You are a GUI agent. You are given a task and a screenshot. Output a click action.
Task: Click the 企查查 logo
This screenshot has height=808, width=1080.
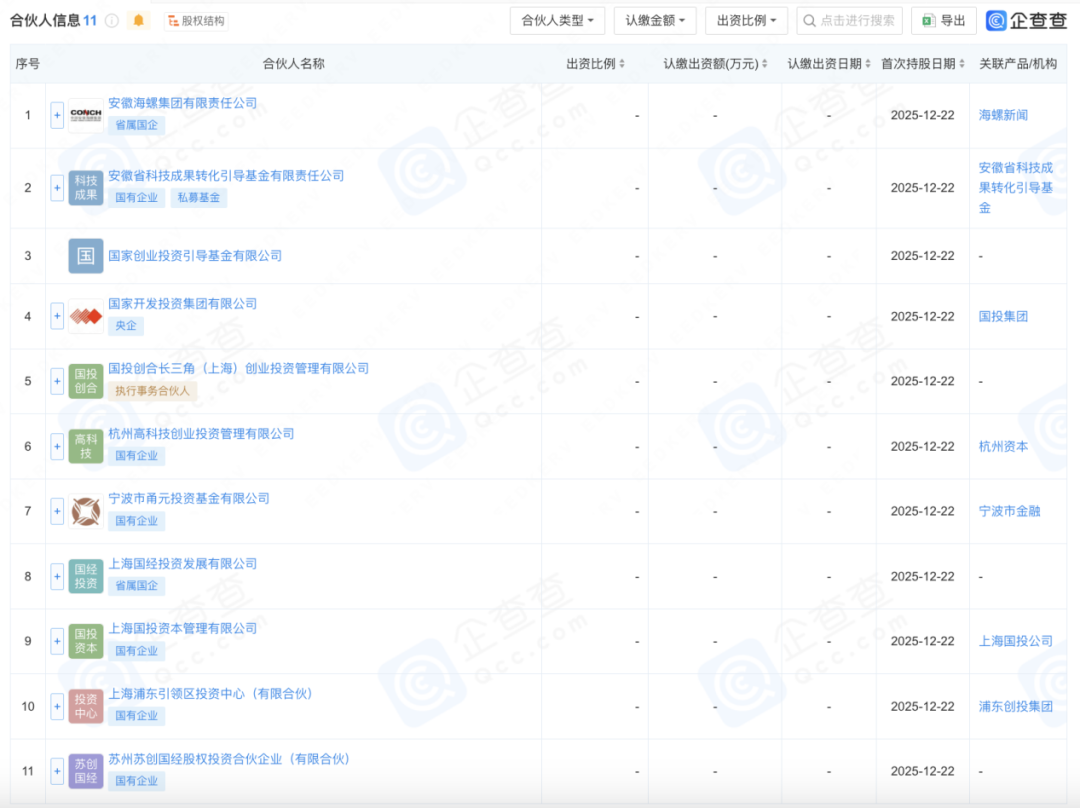click(1026, 19)
